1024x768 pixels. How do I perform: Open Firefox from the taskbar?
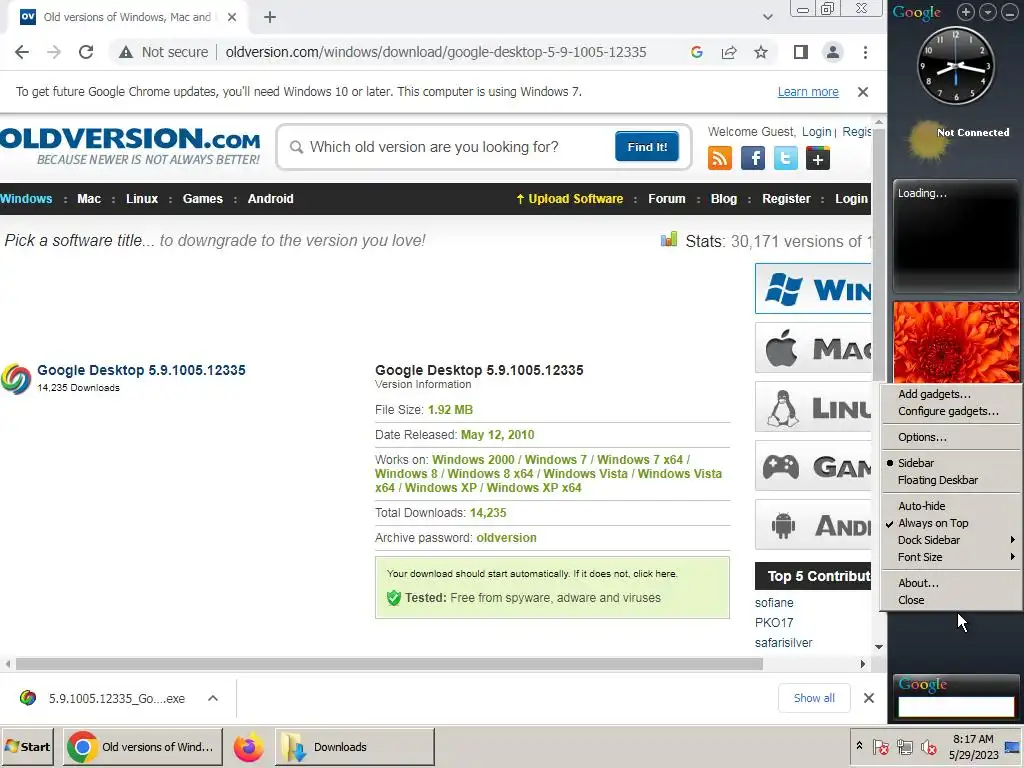(249, 746)
